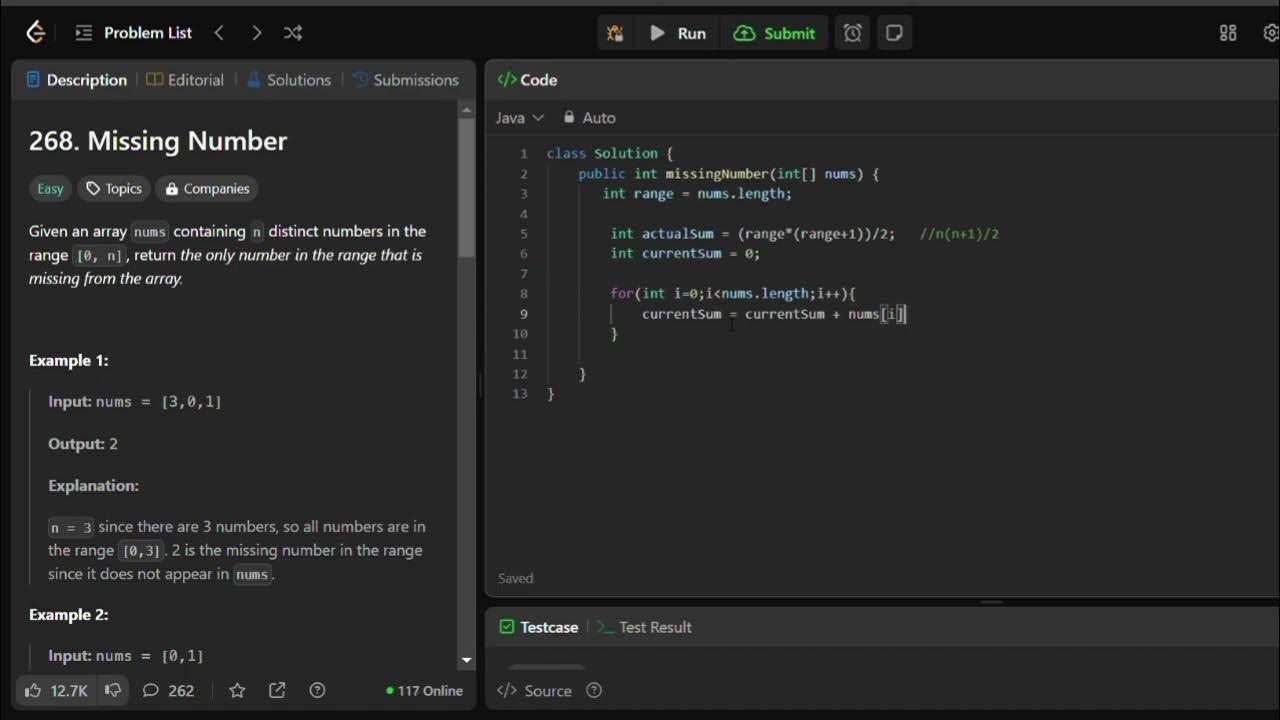Click the debug bug icon
1280x720 pixels.
pyautogui.click(x=614, y=33)
